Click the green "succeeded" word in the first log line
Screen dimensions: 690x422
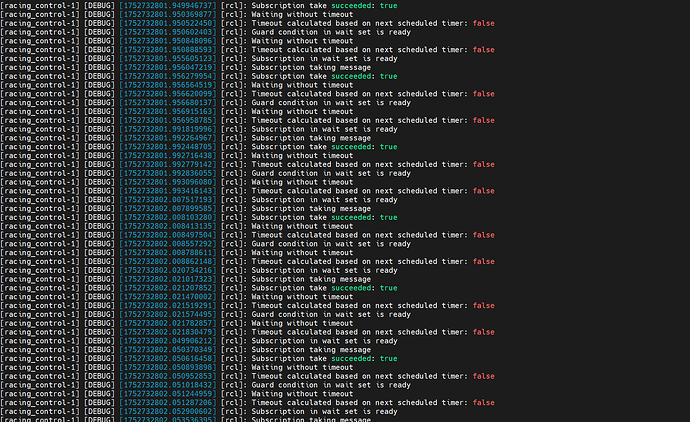[x=354, y=6]
